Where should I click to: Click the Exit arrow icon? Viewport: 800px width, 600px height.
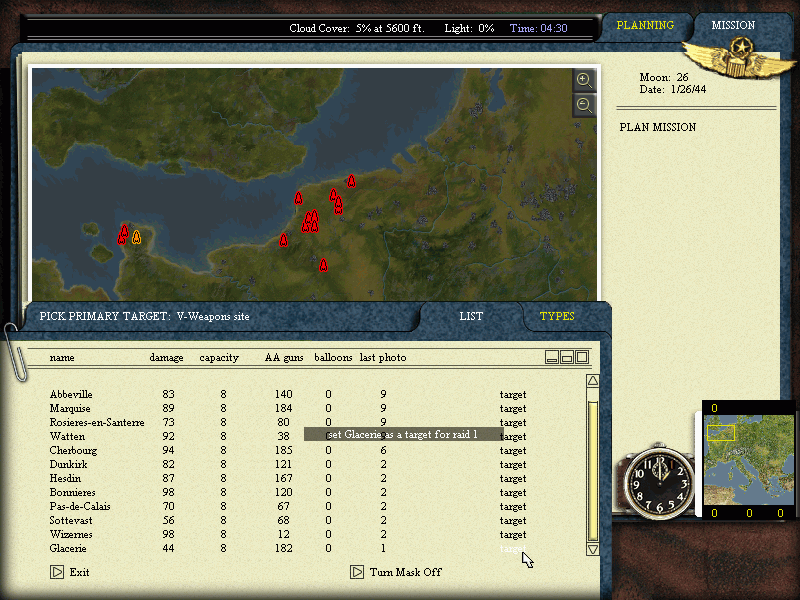coord(57,572)
